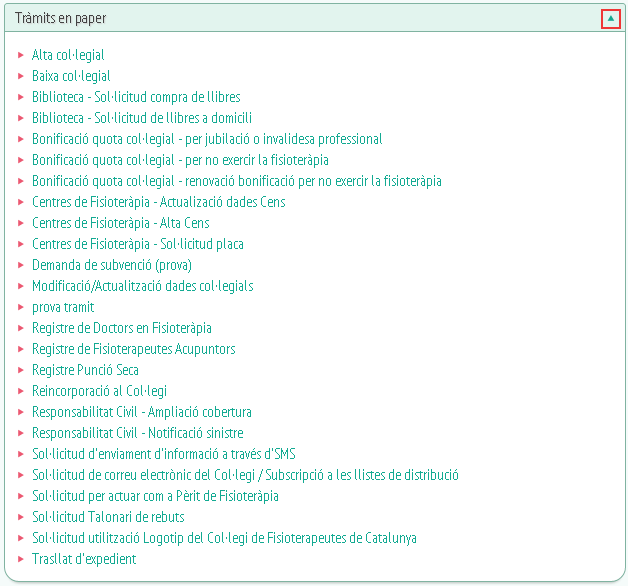
Task: Open Centres de Fisioteràpia - Alta Cens
Action: click(121, 223)
